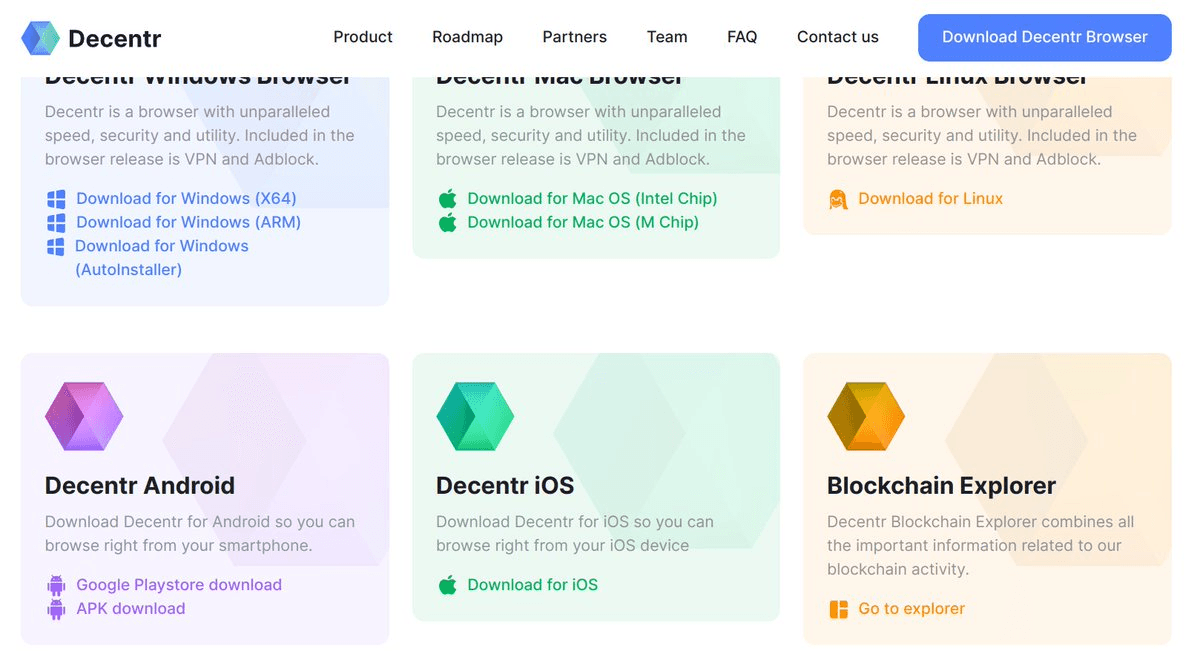The width and height of the screenshot is (1200, 651).
Task: Click Windows icon beside the X64 download
Action: (56, 199)
